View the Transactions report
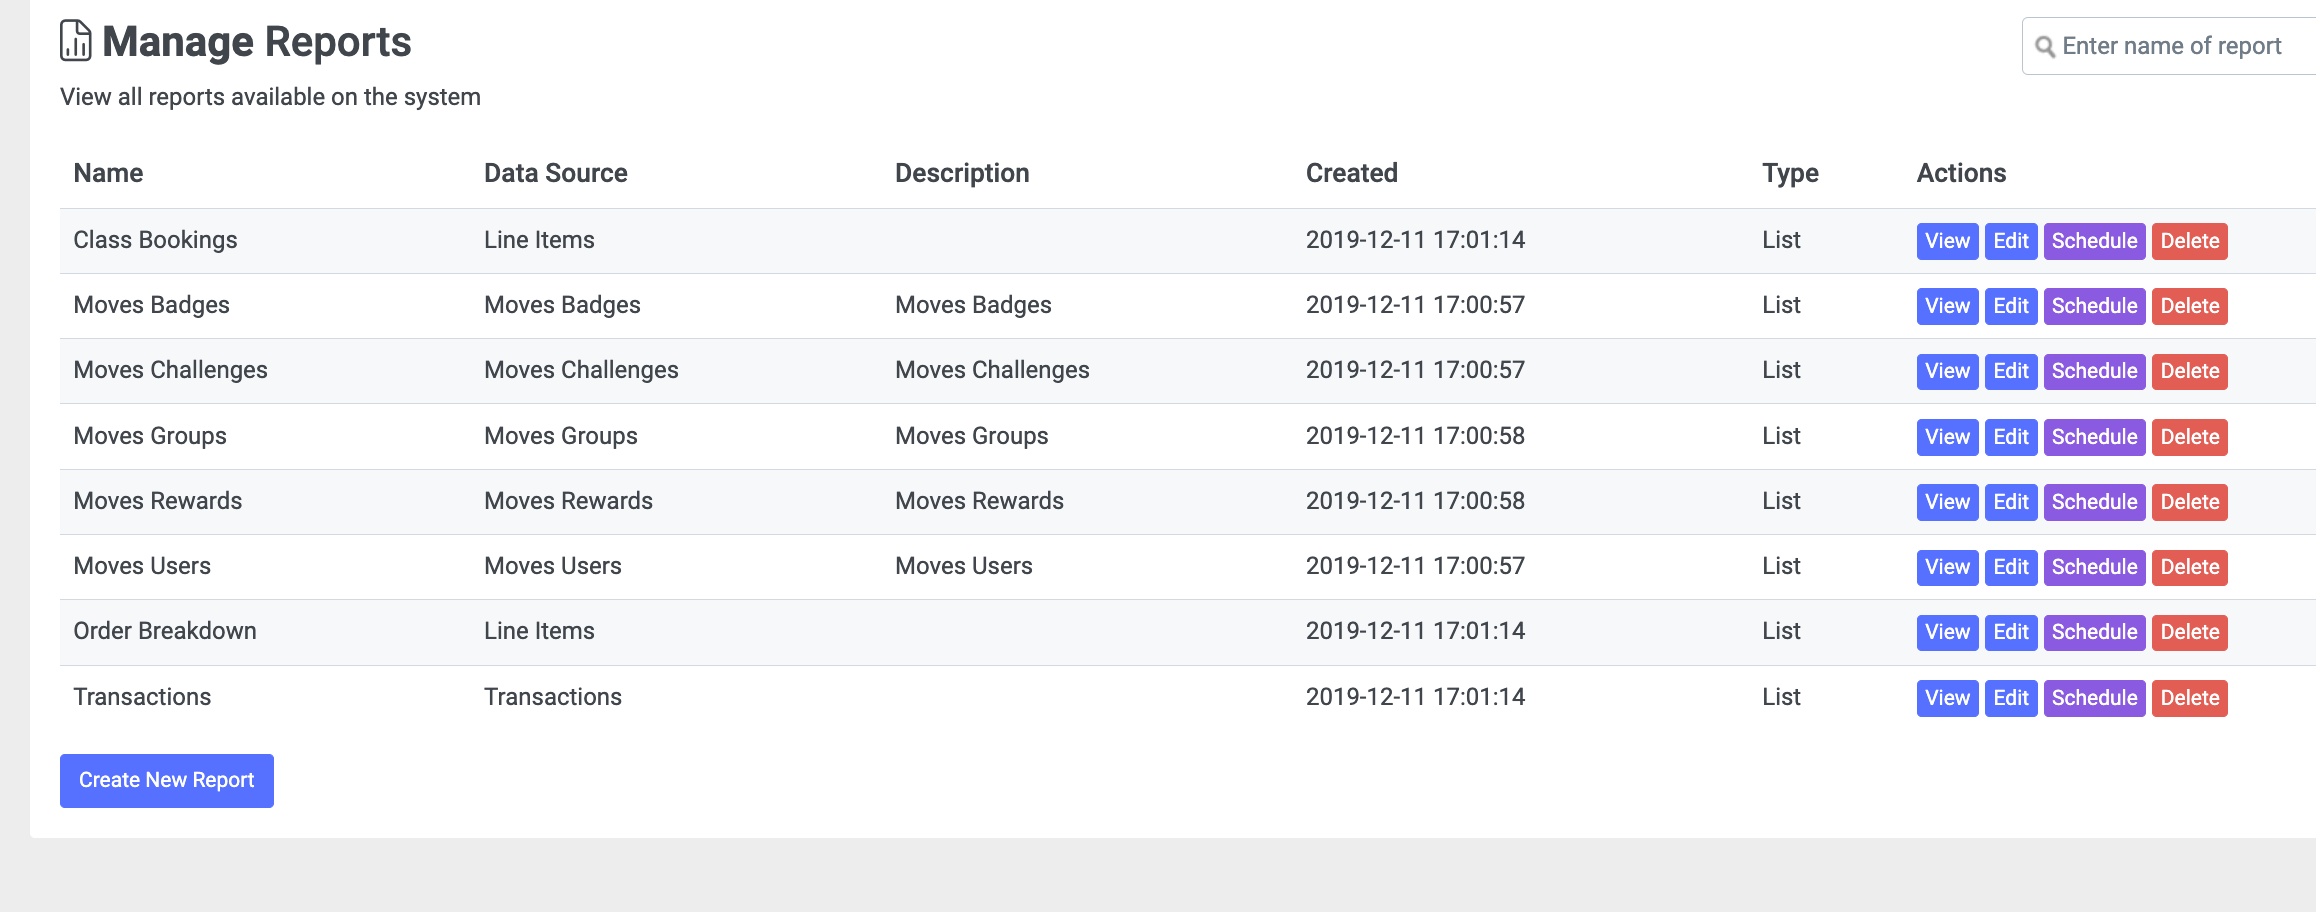 (1946, 698)
